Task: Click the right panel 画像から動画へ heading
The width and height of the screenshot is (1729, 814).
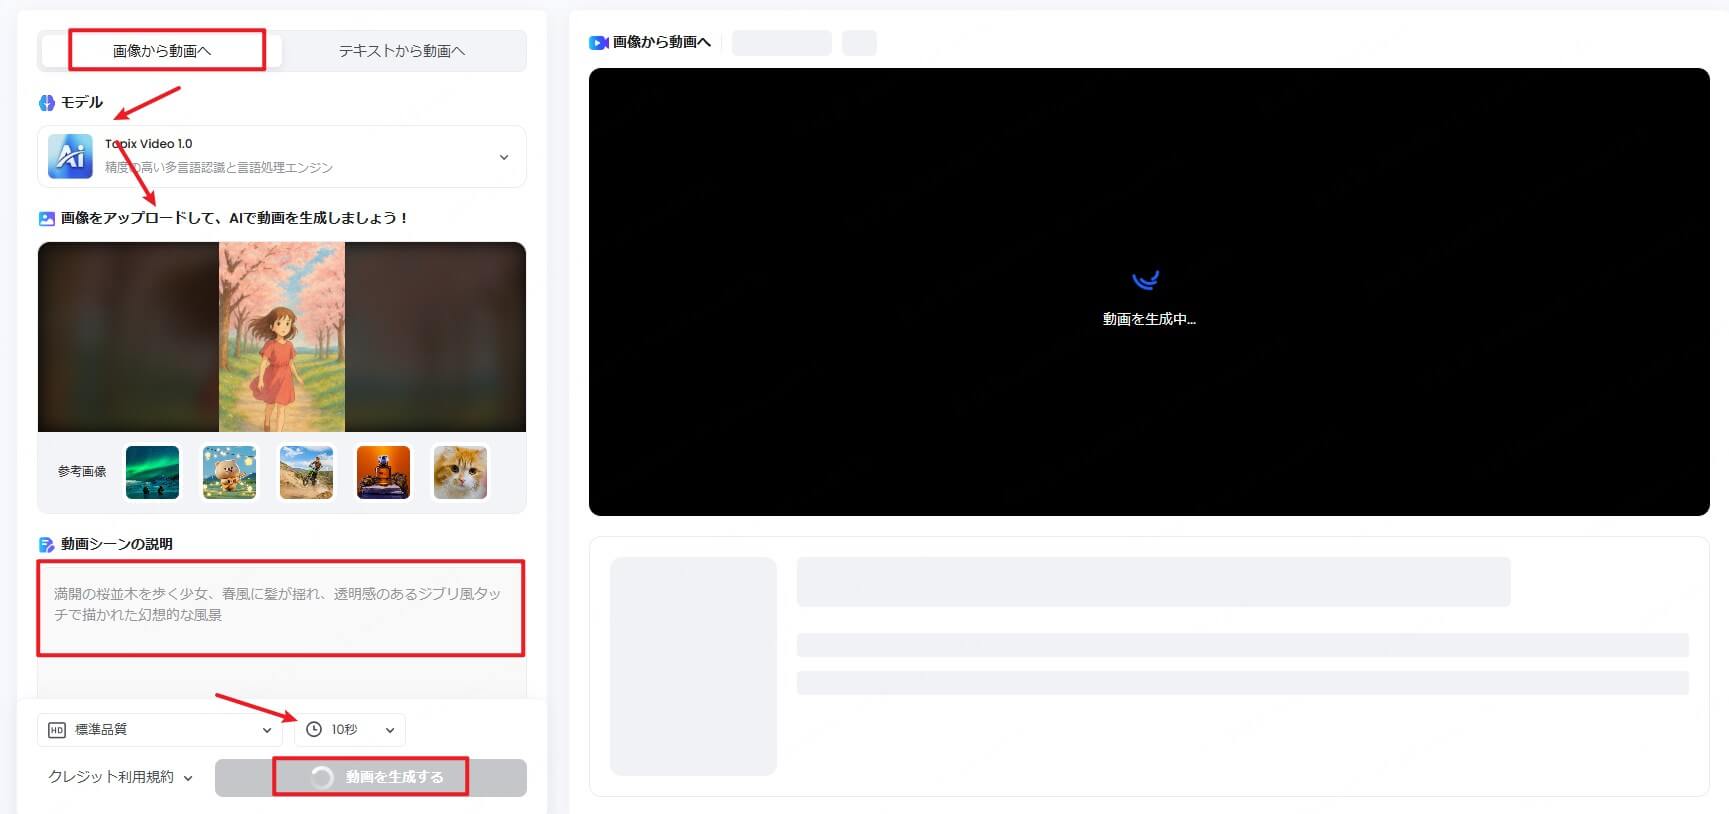Action: pyautogui.click(x=662, y=42)
